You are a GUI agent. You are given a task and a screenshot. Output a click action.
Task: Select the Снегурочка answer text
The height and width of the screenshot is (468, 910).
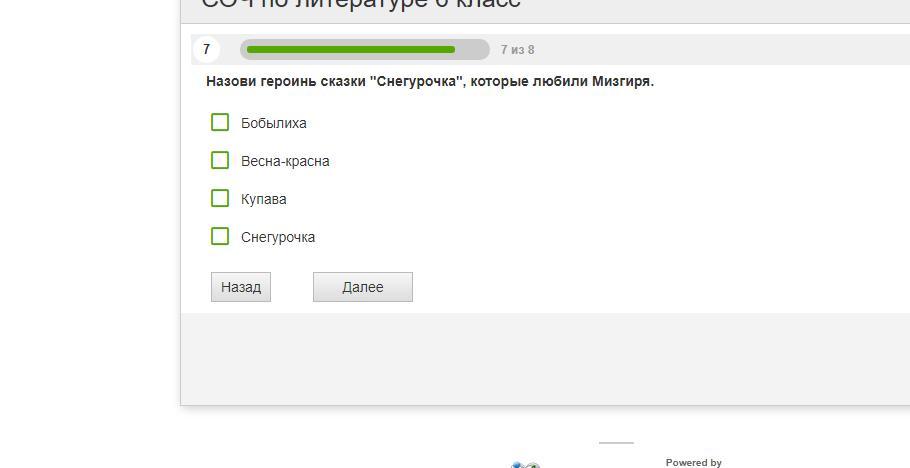278,237
